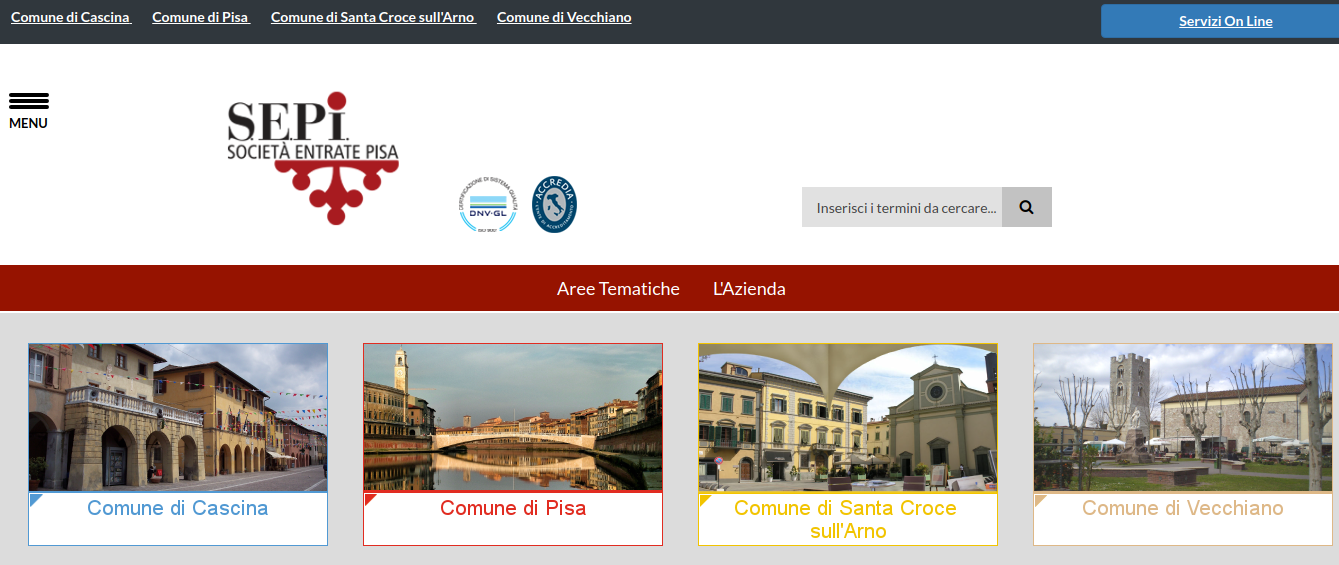Click the search terms input field
1339x565 pixels.
pyautogui.click(x=902, y=208)
